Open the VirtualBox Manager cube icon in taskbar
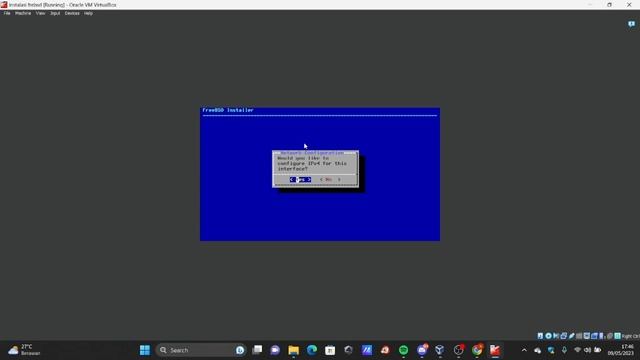640x360 pixels. (x=440, y=350)
